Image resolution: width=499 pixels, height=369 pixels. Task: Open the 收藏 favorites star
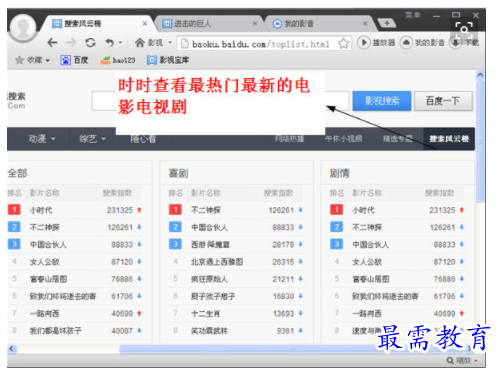click(20, 60)
